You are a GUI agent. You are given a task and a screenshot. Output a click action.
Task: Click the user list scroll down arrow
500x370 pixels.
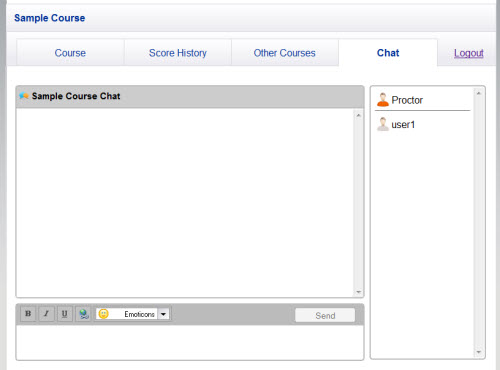coord(479,352)
